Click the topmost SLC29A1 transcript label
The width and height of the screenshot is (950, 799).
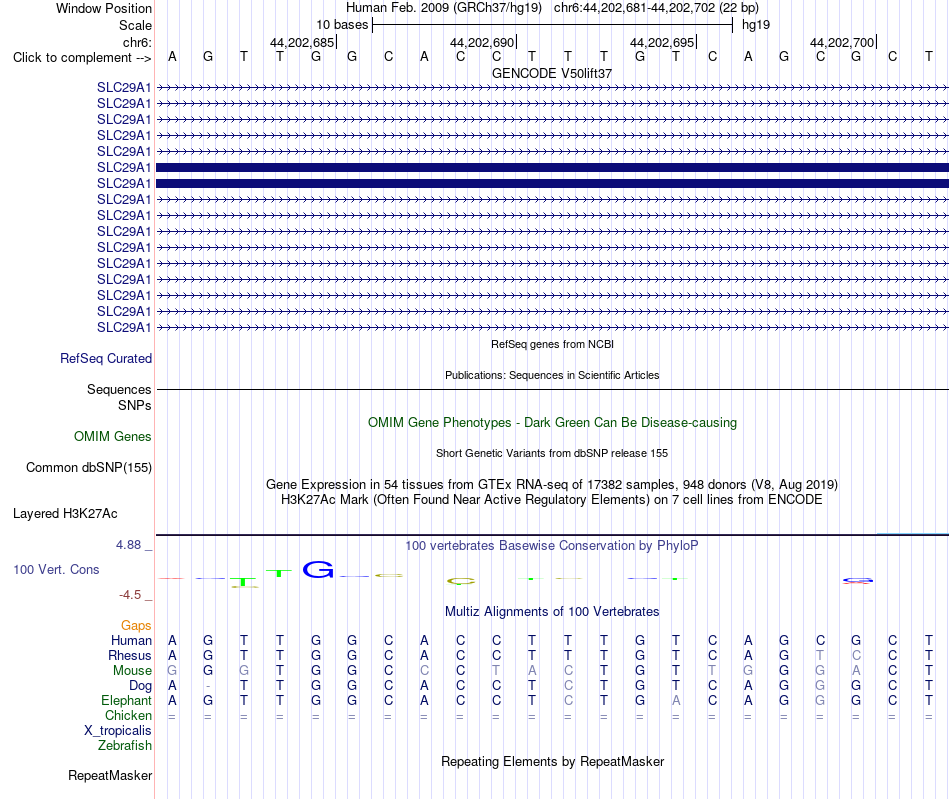pyautogui.click(x=124, y=87)
